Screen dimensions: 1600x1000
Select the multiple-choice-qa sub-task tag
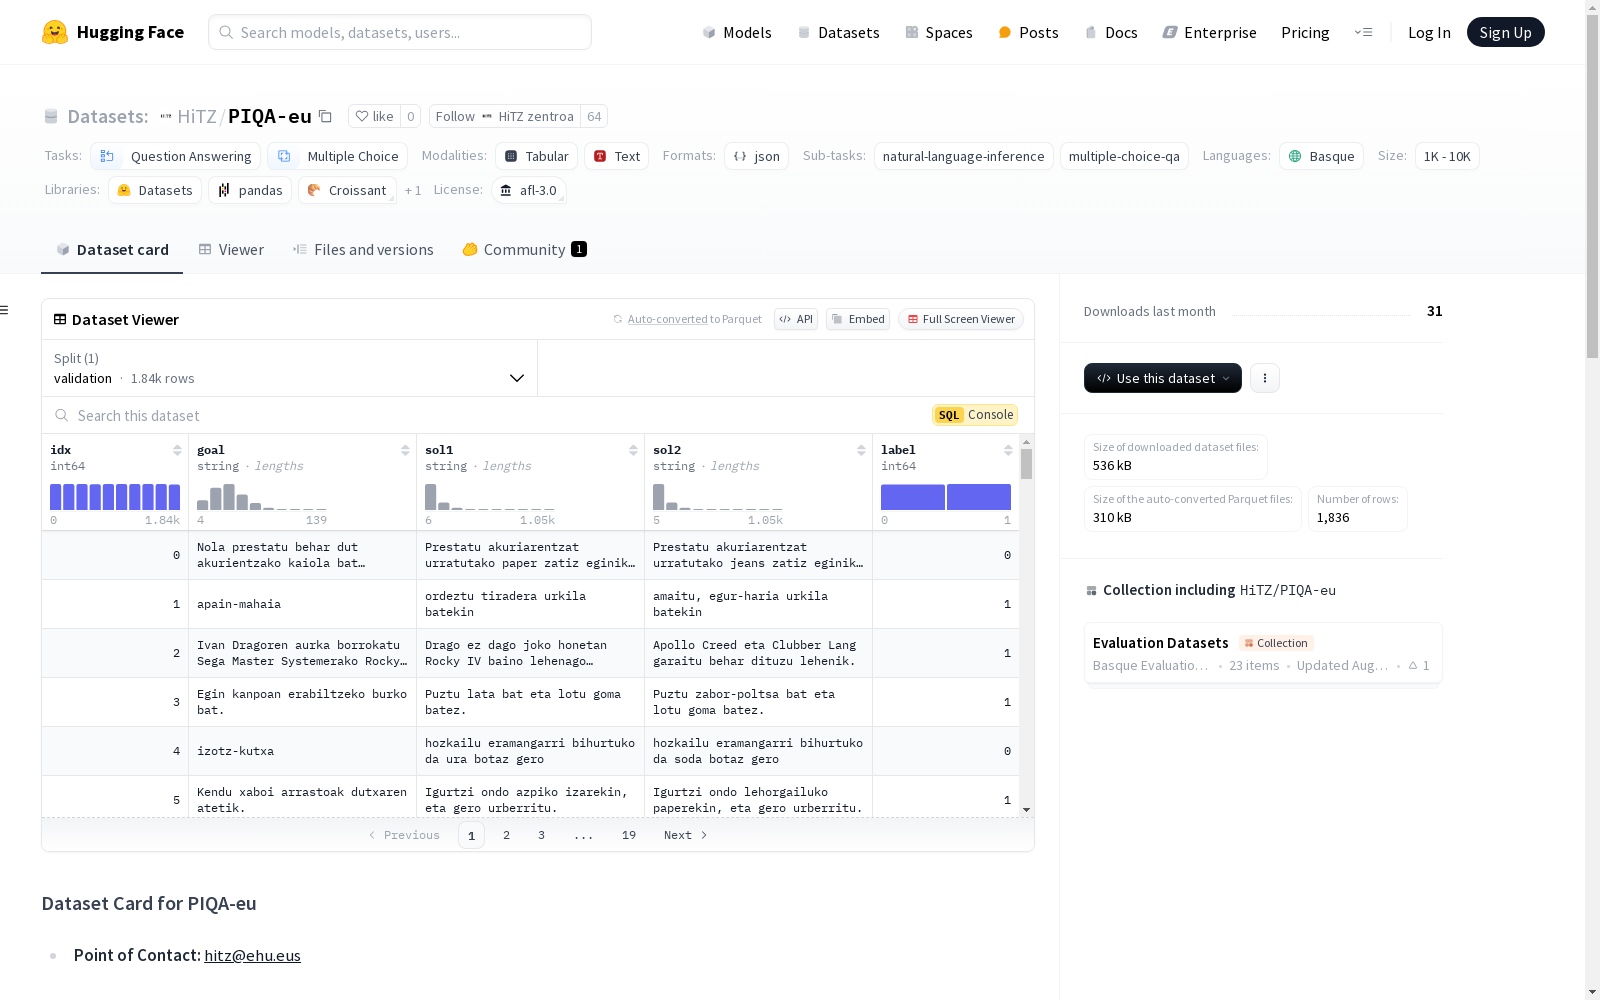tap(1124, 156)
